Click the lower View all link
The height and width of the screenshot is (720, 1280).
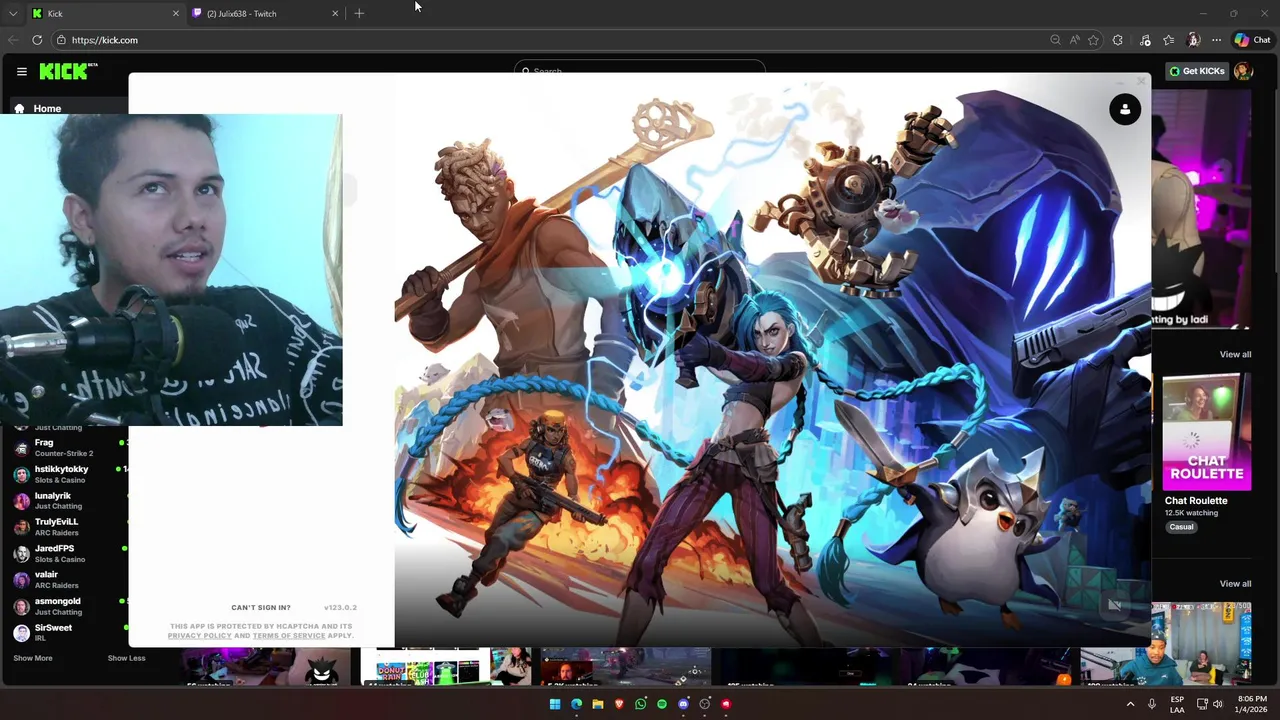[1235, 583]
